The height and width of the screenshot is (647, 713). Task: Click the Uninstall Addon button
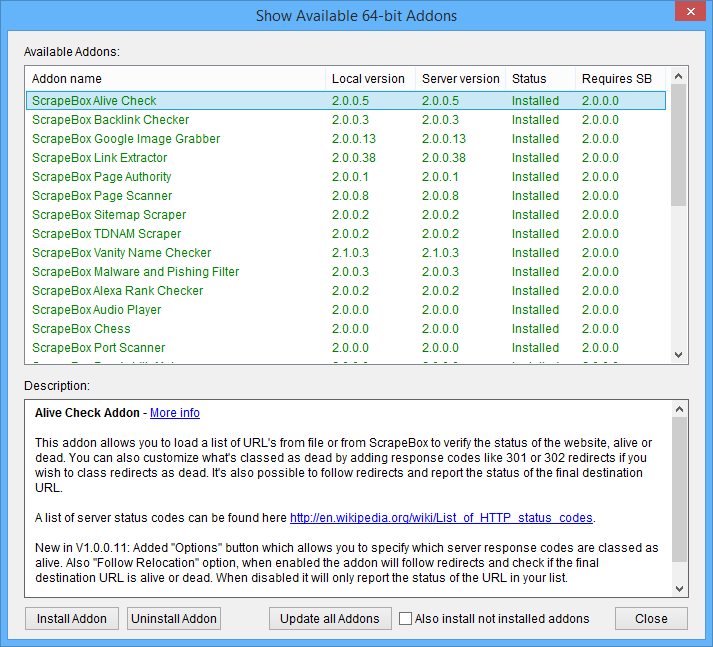point(174,618)
